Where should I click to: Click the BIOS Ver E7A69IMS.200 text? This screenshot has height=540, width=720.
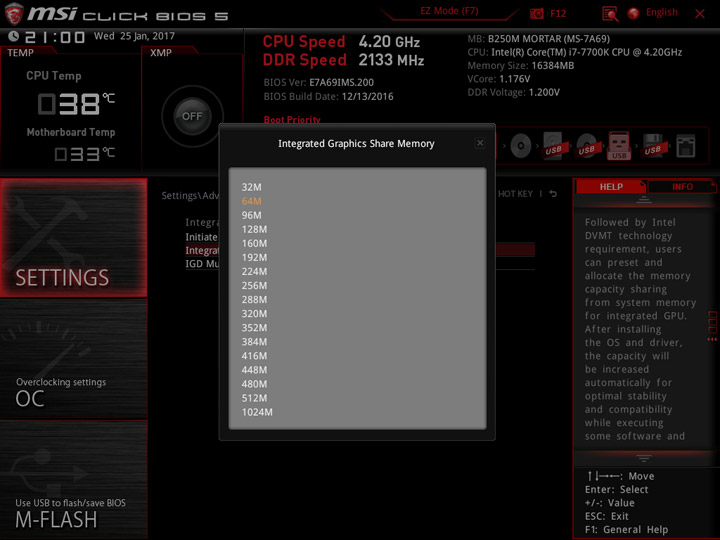coord(319,82)
